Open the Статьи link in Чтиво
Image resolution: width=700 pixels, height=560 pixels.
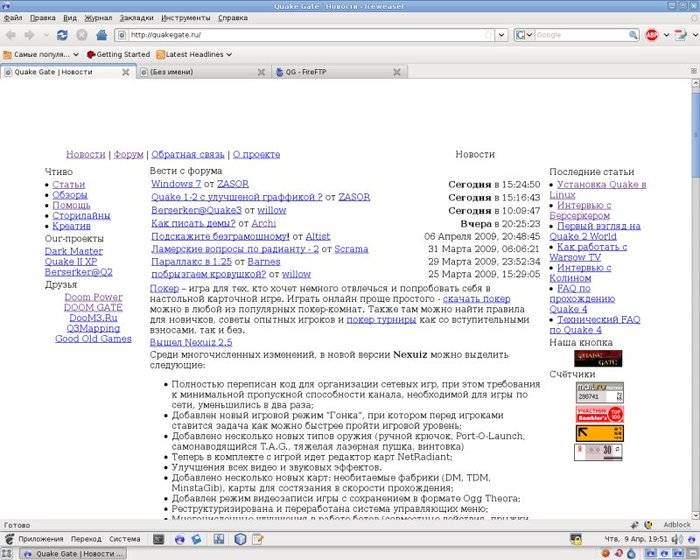68,184
